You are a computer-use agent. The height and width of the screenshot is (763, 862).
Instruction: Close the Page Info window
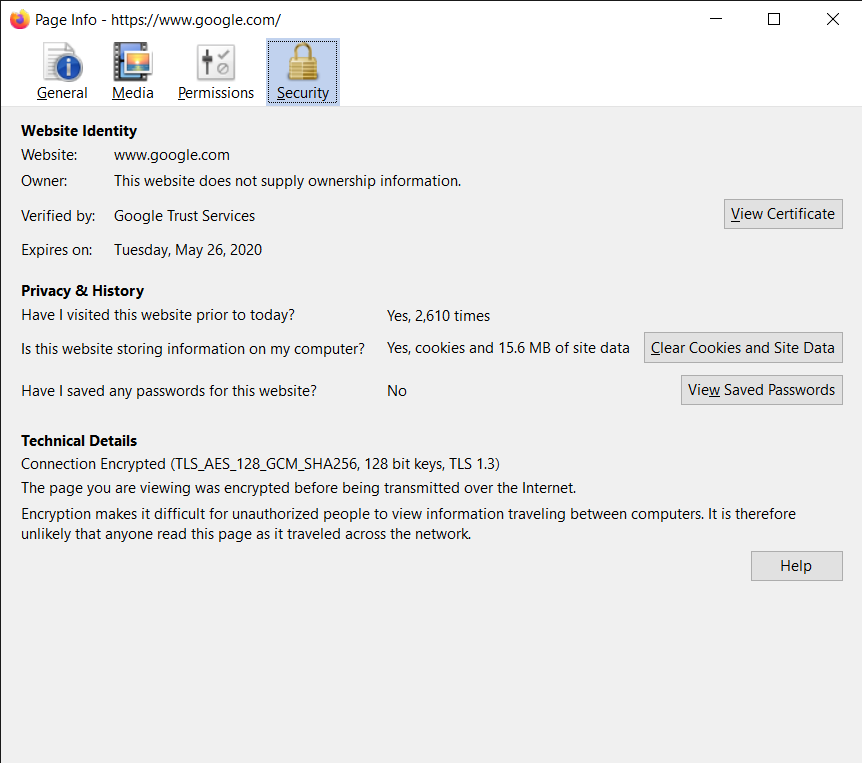pos(832,19)
